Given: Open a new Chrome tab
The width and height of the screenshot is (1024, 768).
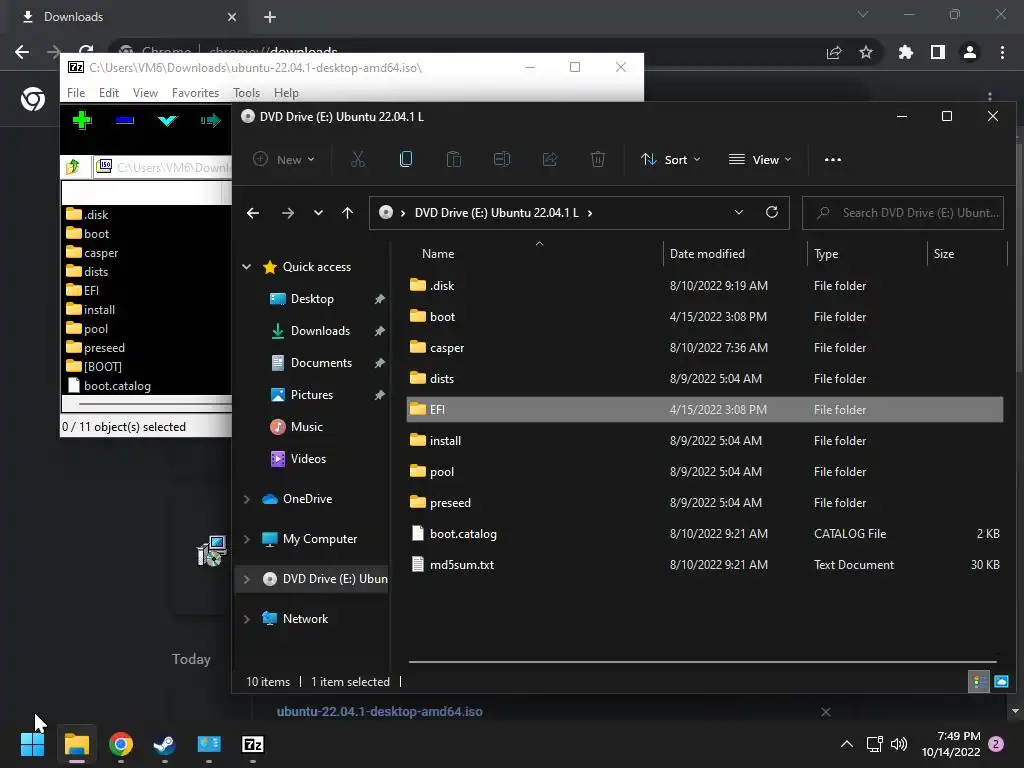Looking at the screenshot, I should point(270,17).
